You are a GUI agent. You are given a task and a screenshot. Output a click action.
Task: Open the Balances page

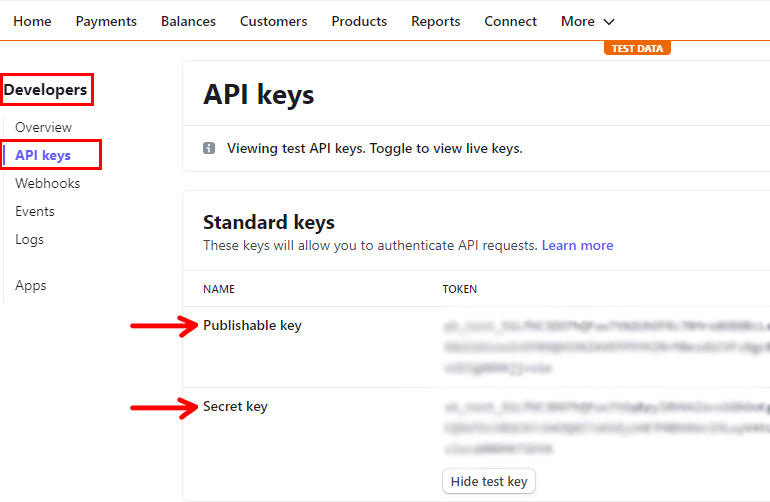188,21
